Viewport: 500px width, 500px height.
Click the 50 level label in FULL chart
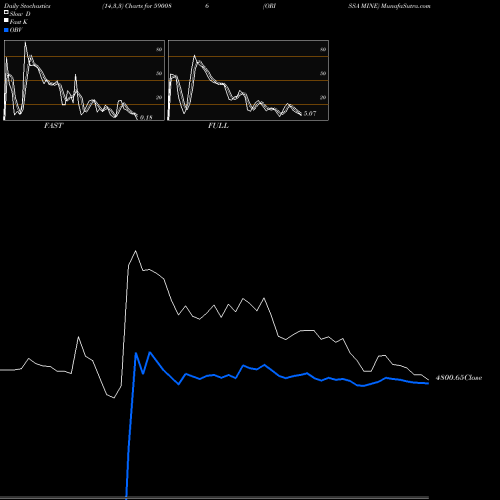click(x=323, y=73)
